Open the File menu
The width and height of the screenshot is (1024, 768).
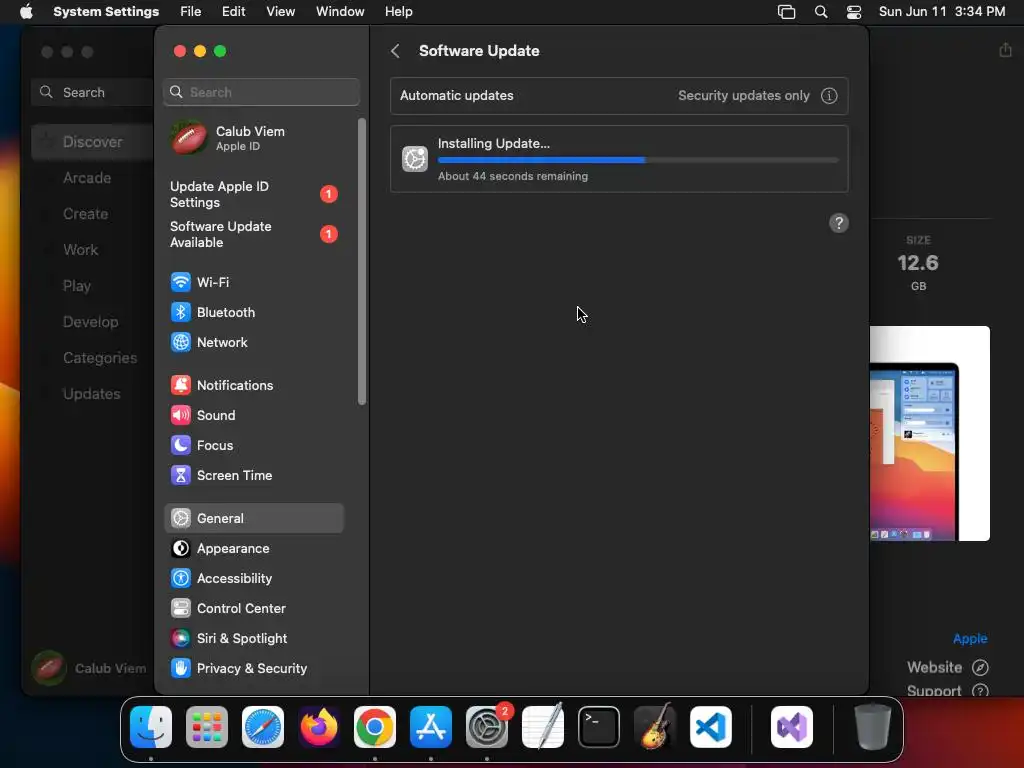[x=191, y=12]
